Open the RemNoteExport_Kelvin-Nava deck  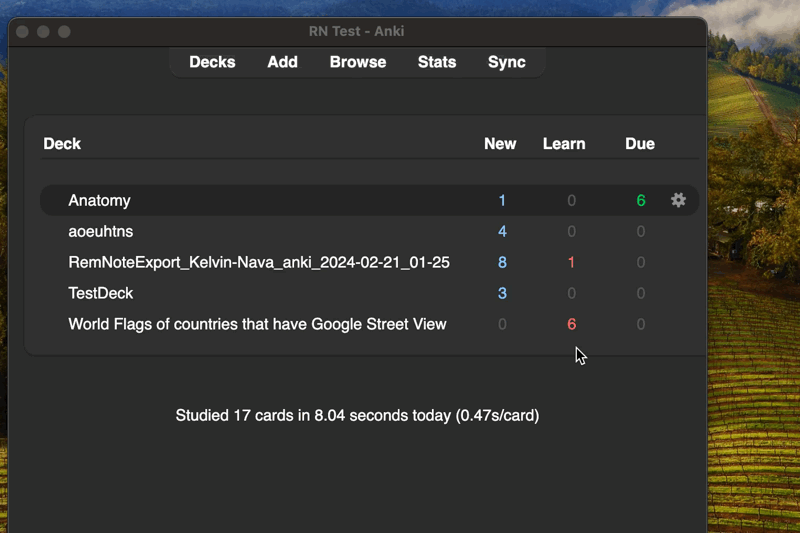tap(258, 262)
